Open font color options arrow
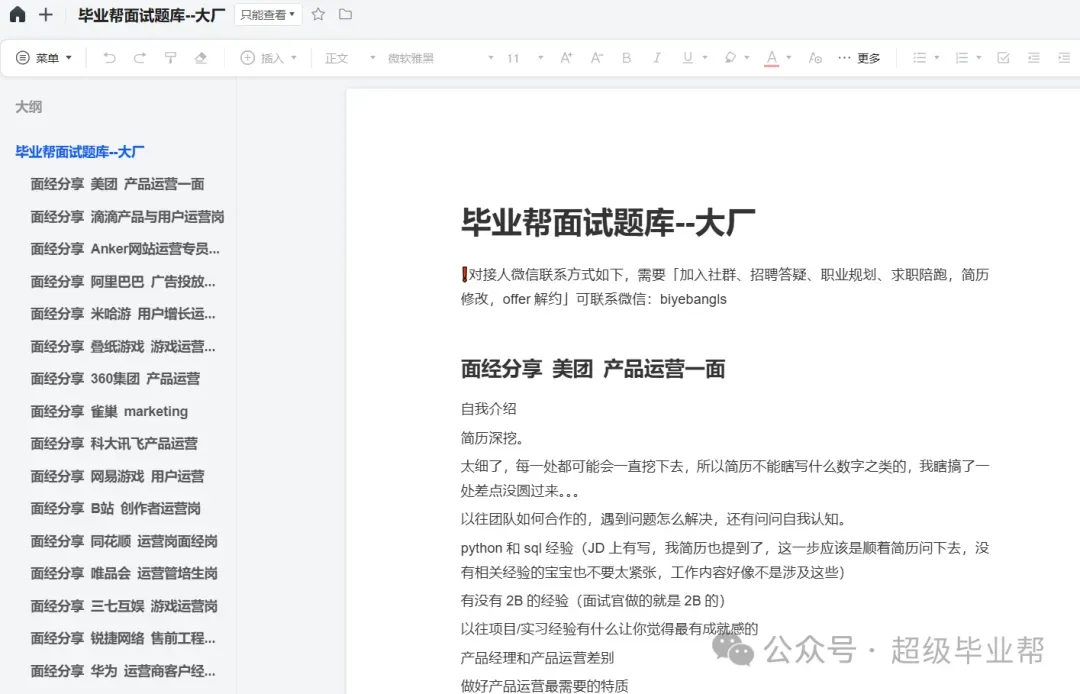This screenshot has height=694, width=1080. (x=789, y=58)
